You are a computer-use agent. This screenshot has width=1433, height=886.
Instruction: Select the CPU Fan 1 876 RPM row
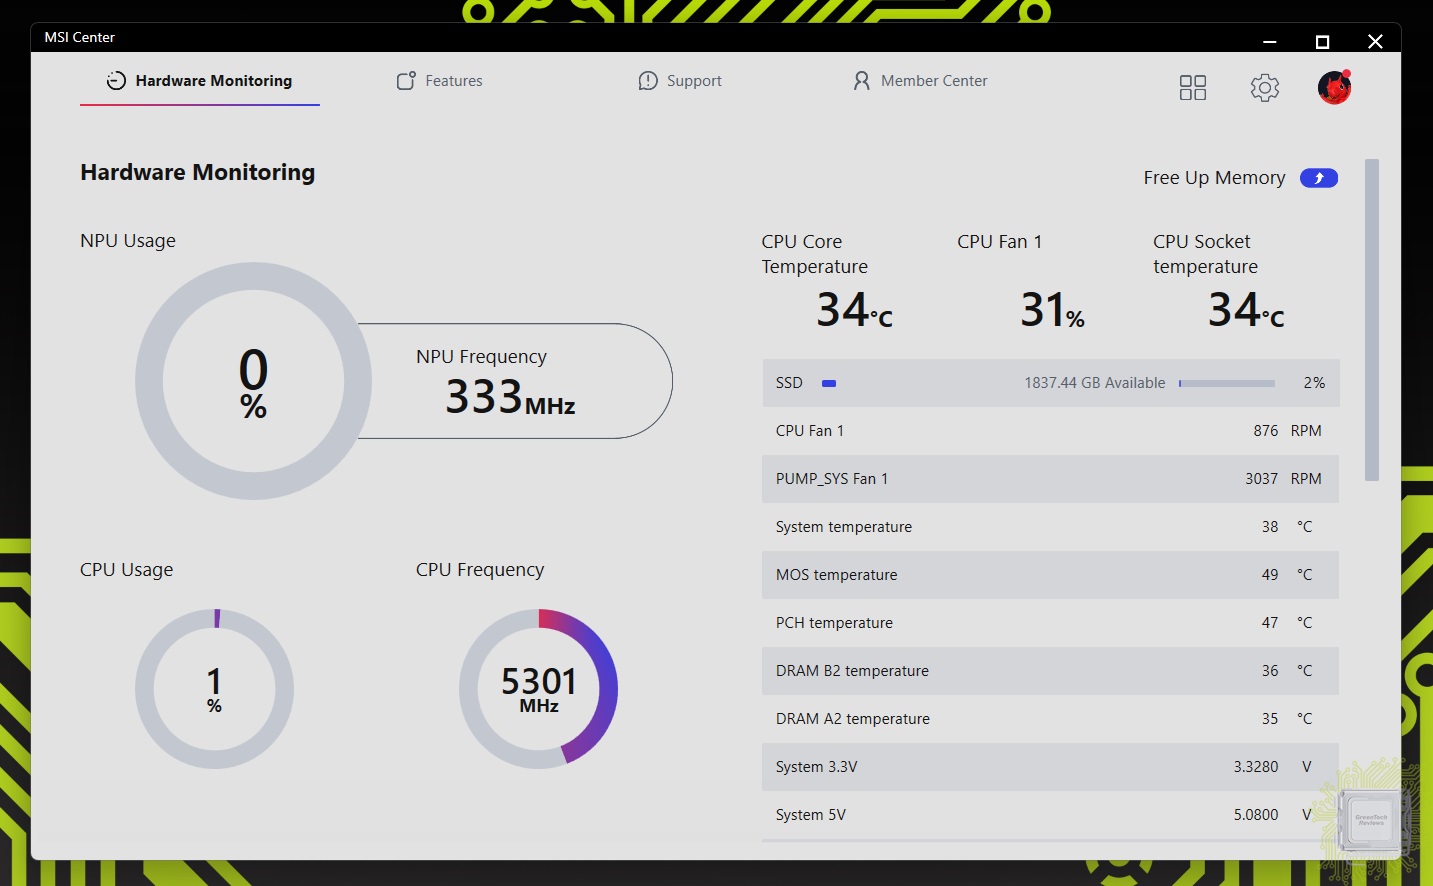[x=1050, y=431]
